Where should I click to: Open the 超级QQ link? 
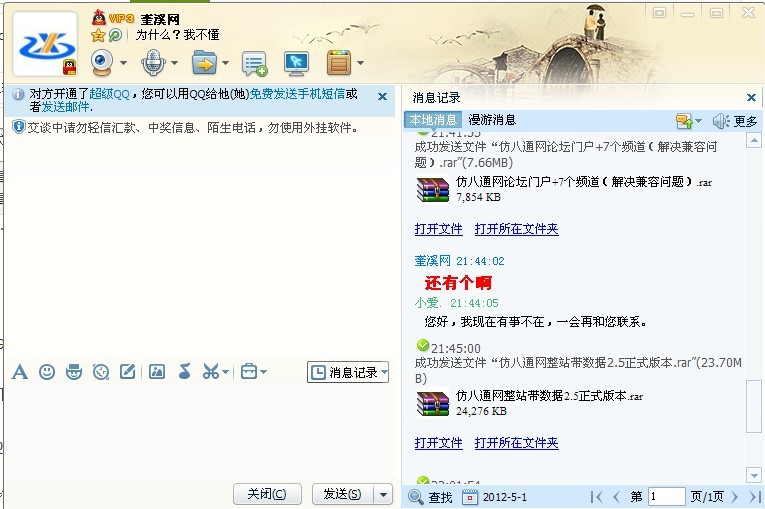(109, 94)
